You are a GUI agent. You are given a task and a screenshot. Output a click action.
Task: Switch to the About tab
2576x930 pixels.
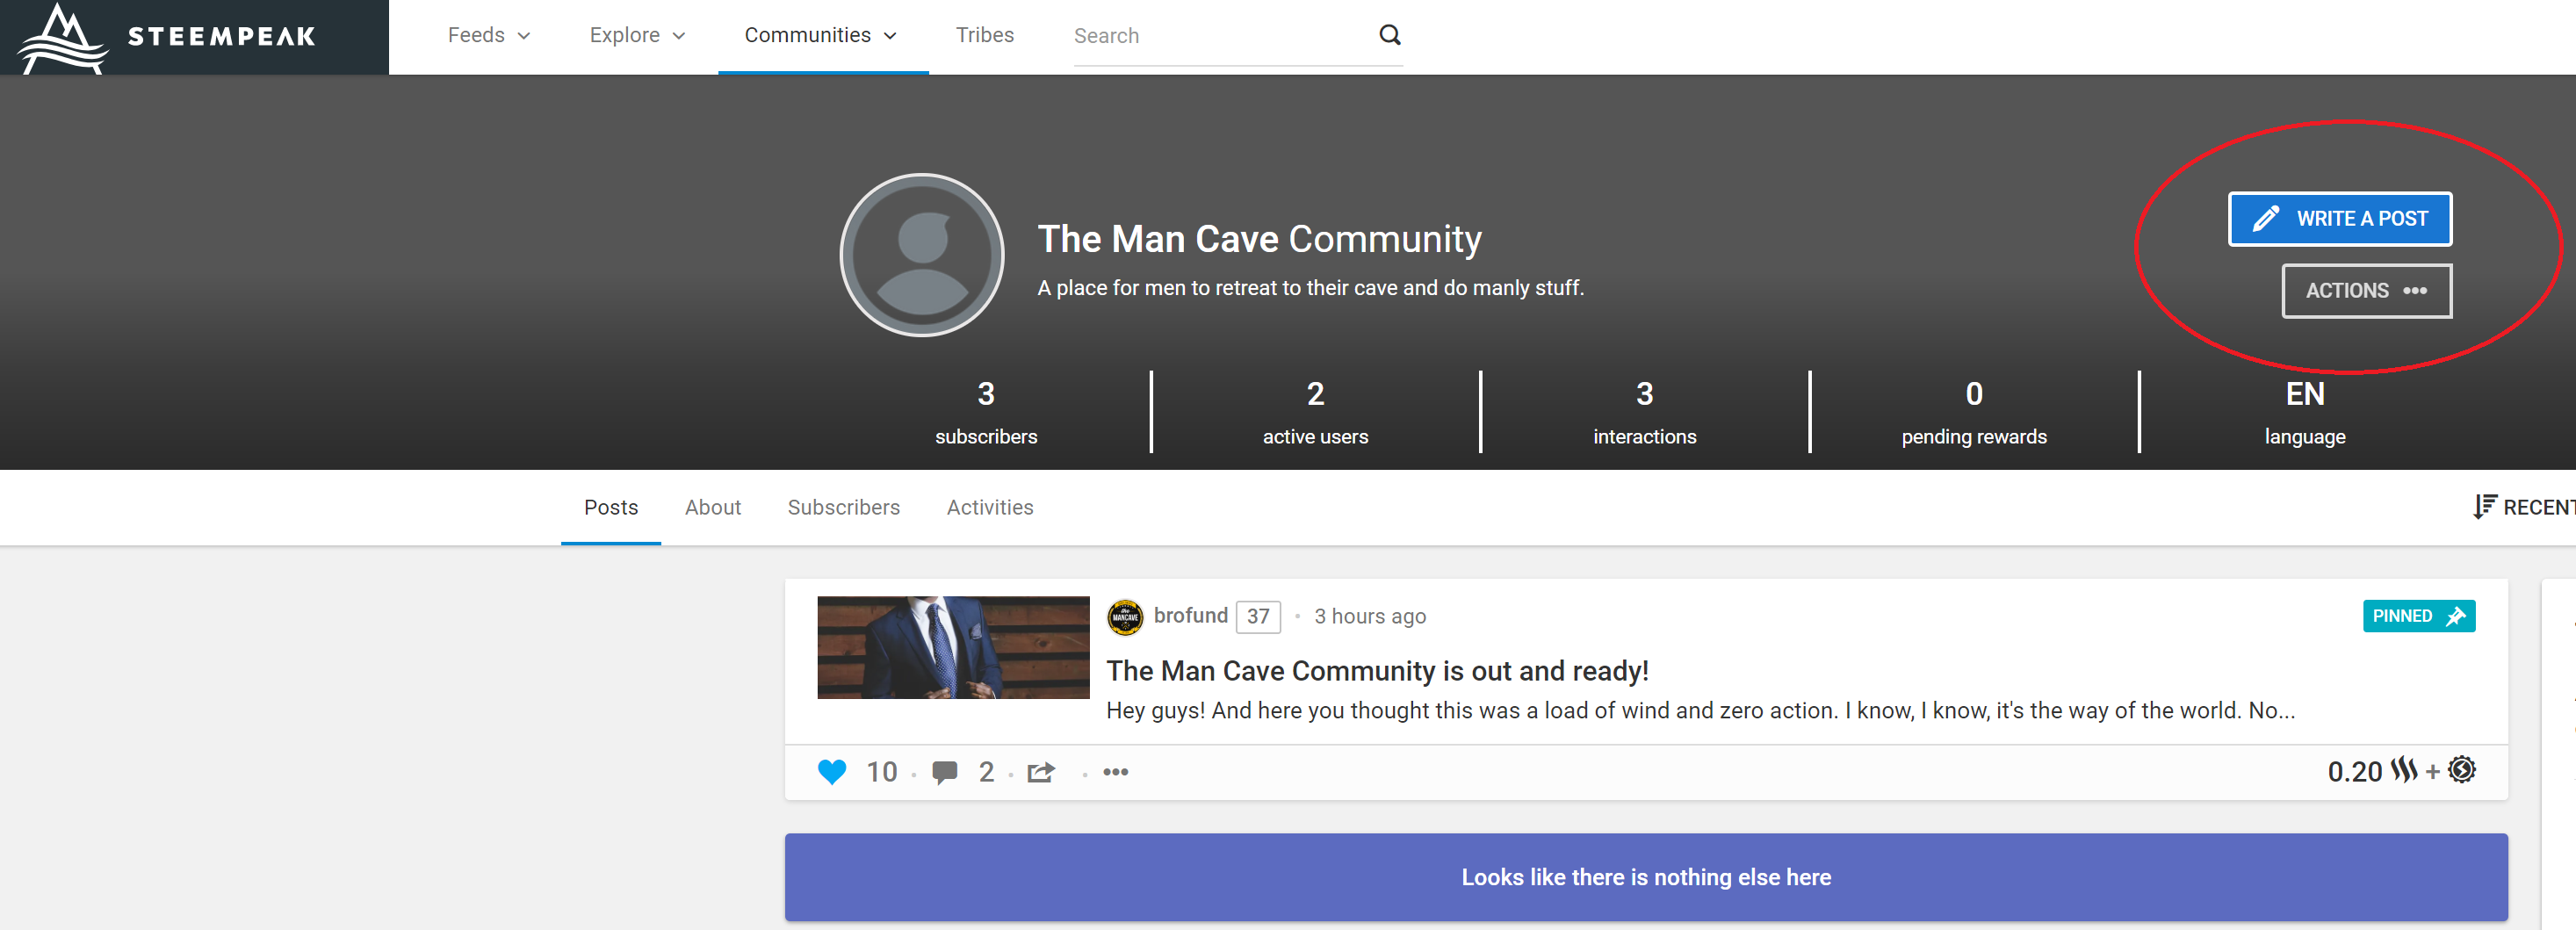tap(712, 508)
